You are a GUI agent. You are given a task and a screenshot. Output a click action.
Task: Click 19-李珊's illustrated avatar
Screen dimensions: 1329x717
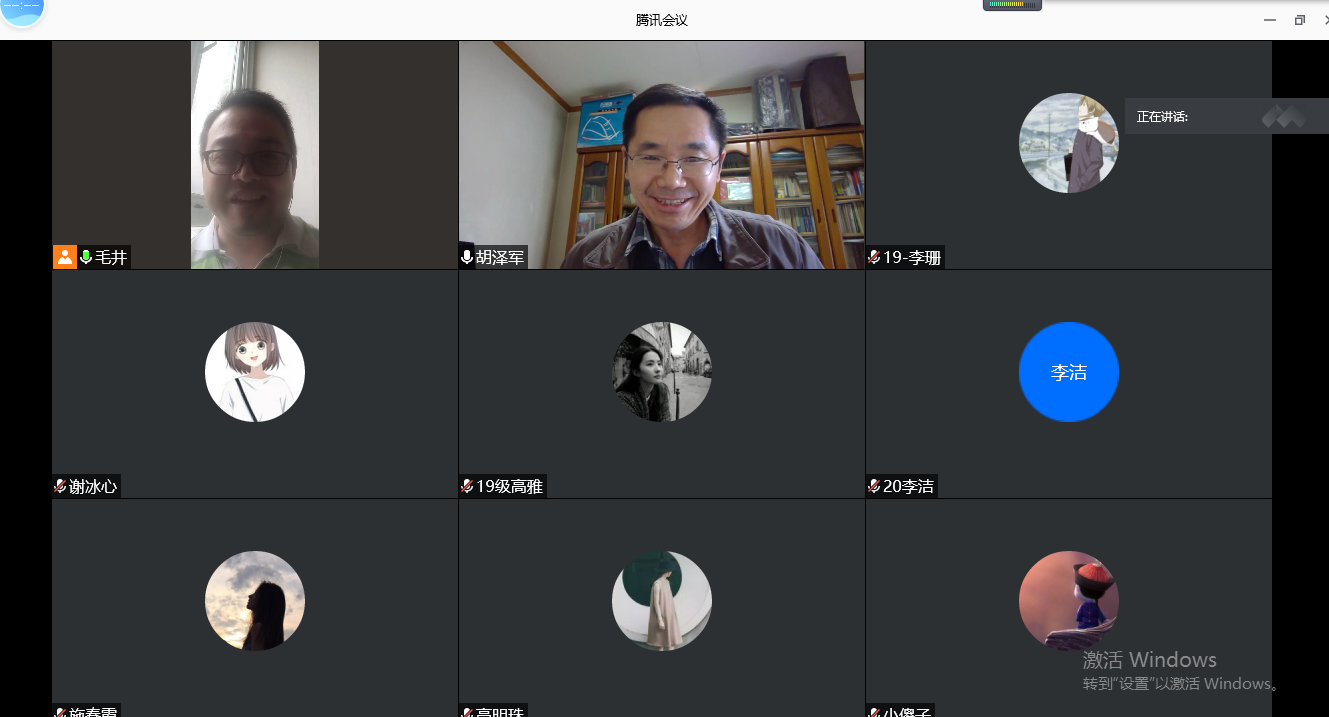(x=1068, y=143)
